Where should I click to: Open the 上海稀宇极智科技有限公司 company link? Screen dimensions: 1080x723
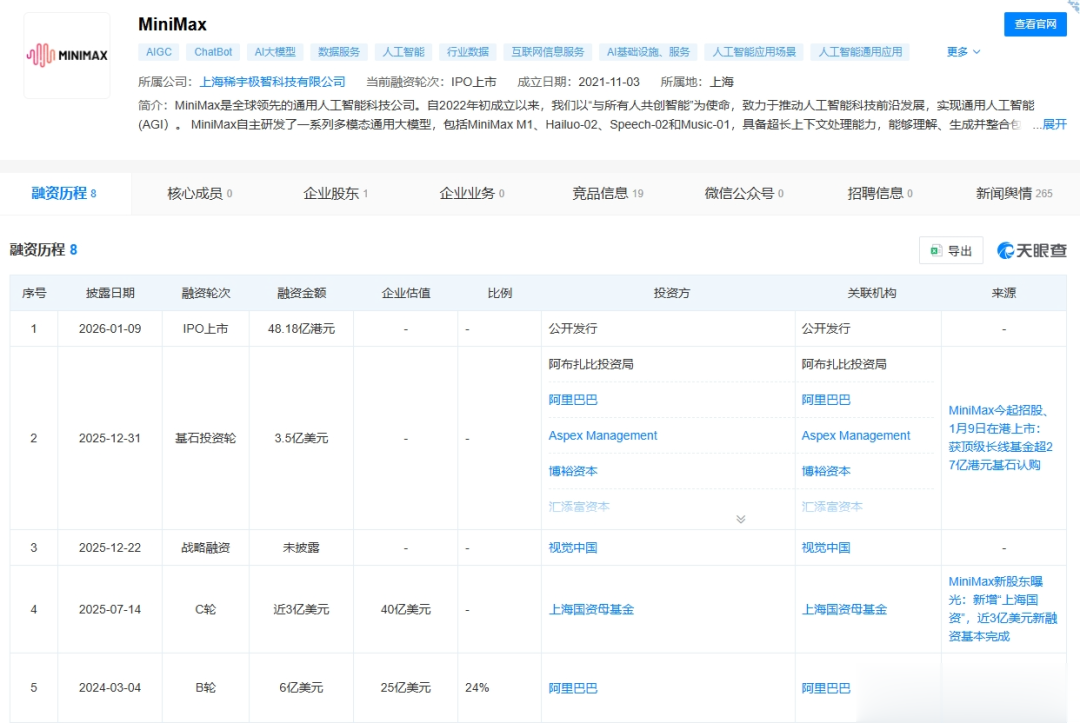point(272,82)
